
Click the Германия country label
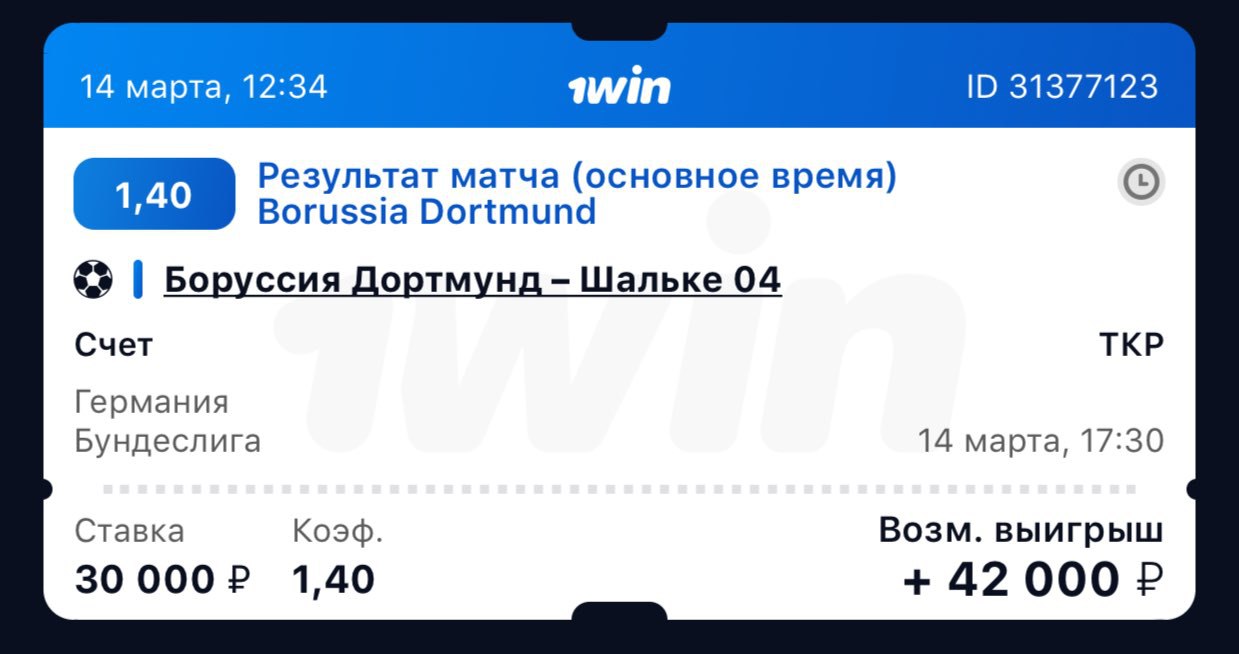(x=152, y=403)
